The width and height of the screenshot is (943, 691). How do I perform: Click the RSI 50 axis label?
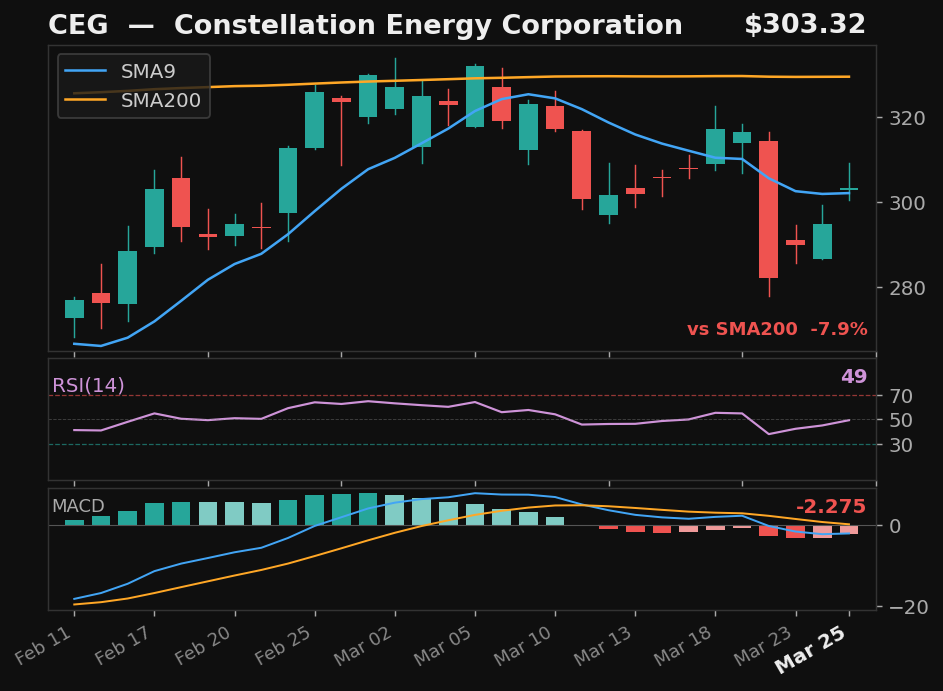click(902, 420)
